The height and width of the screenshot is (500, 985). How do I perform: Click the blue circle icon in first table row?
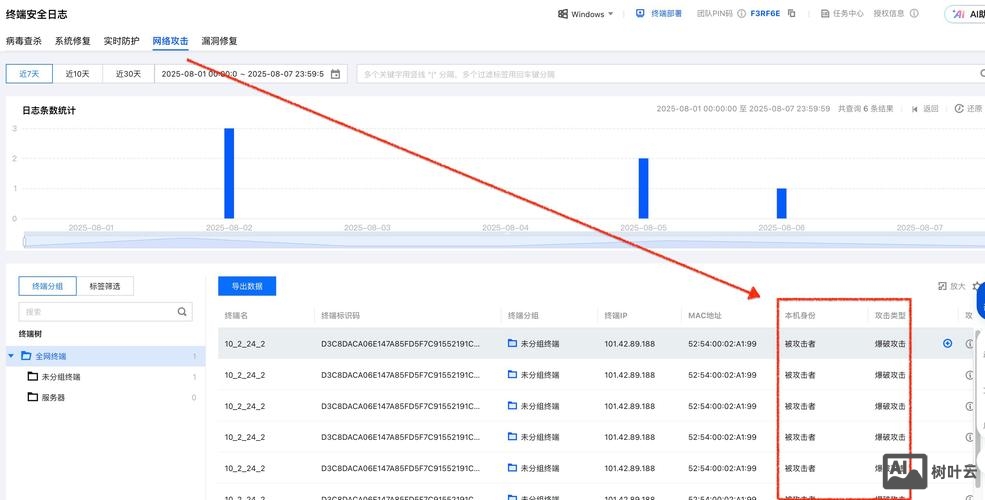point(947,344)
